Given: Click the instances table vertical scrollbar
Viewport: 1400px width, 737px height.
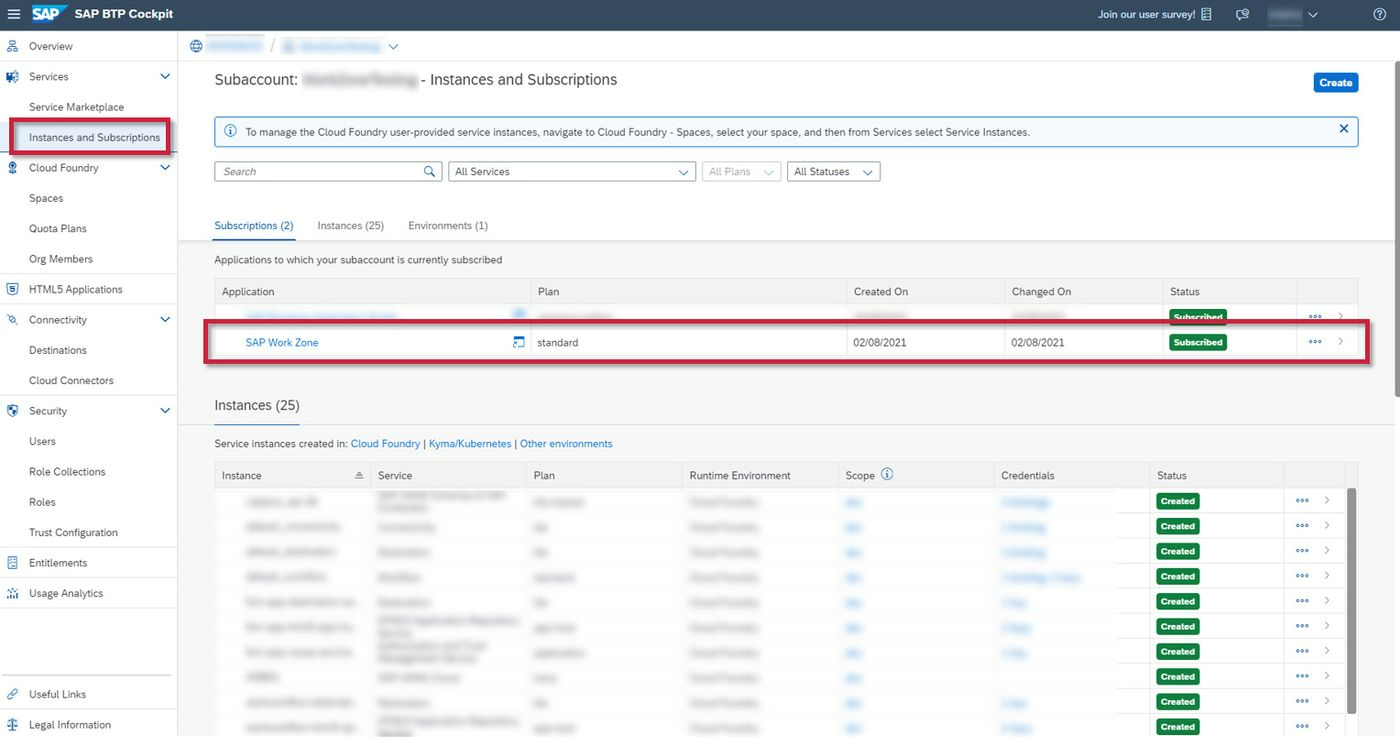Looking at the screenshot, I should click(1352, 600).
